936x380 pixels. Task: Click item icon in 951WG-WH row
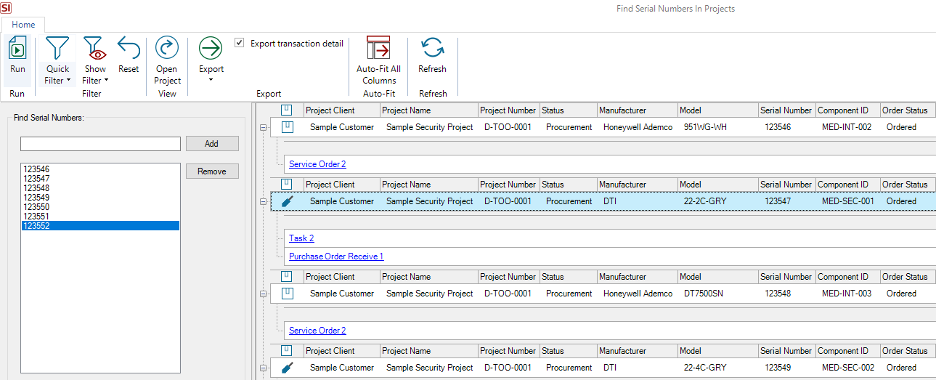[x=287, y=127]
